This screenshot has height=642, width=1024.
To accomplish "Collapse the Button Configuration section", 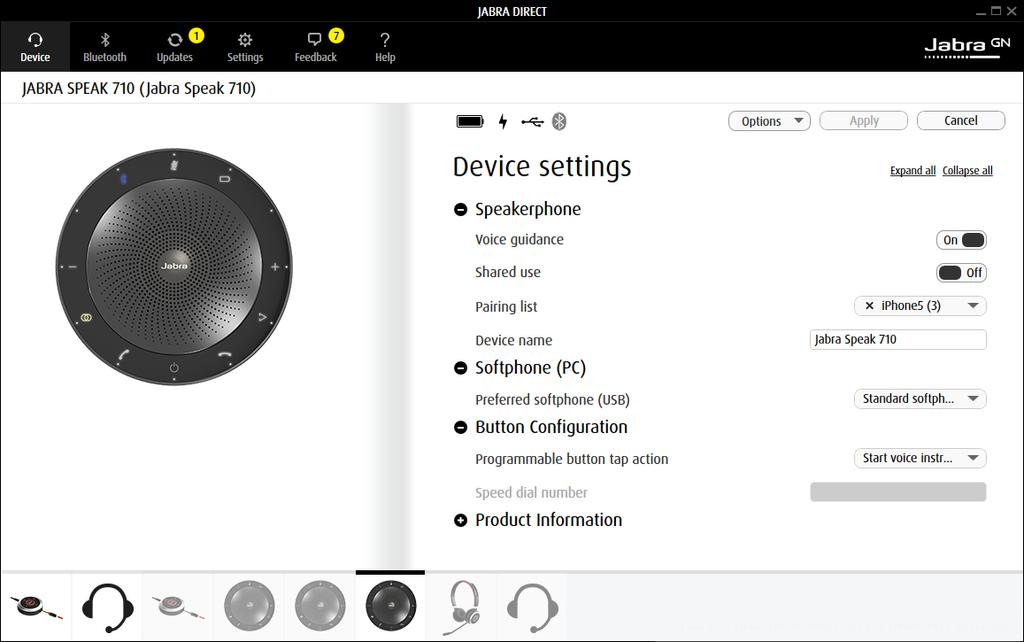I will (x=460, y=428).
